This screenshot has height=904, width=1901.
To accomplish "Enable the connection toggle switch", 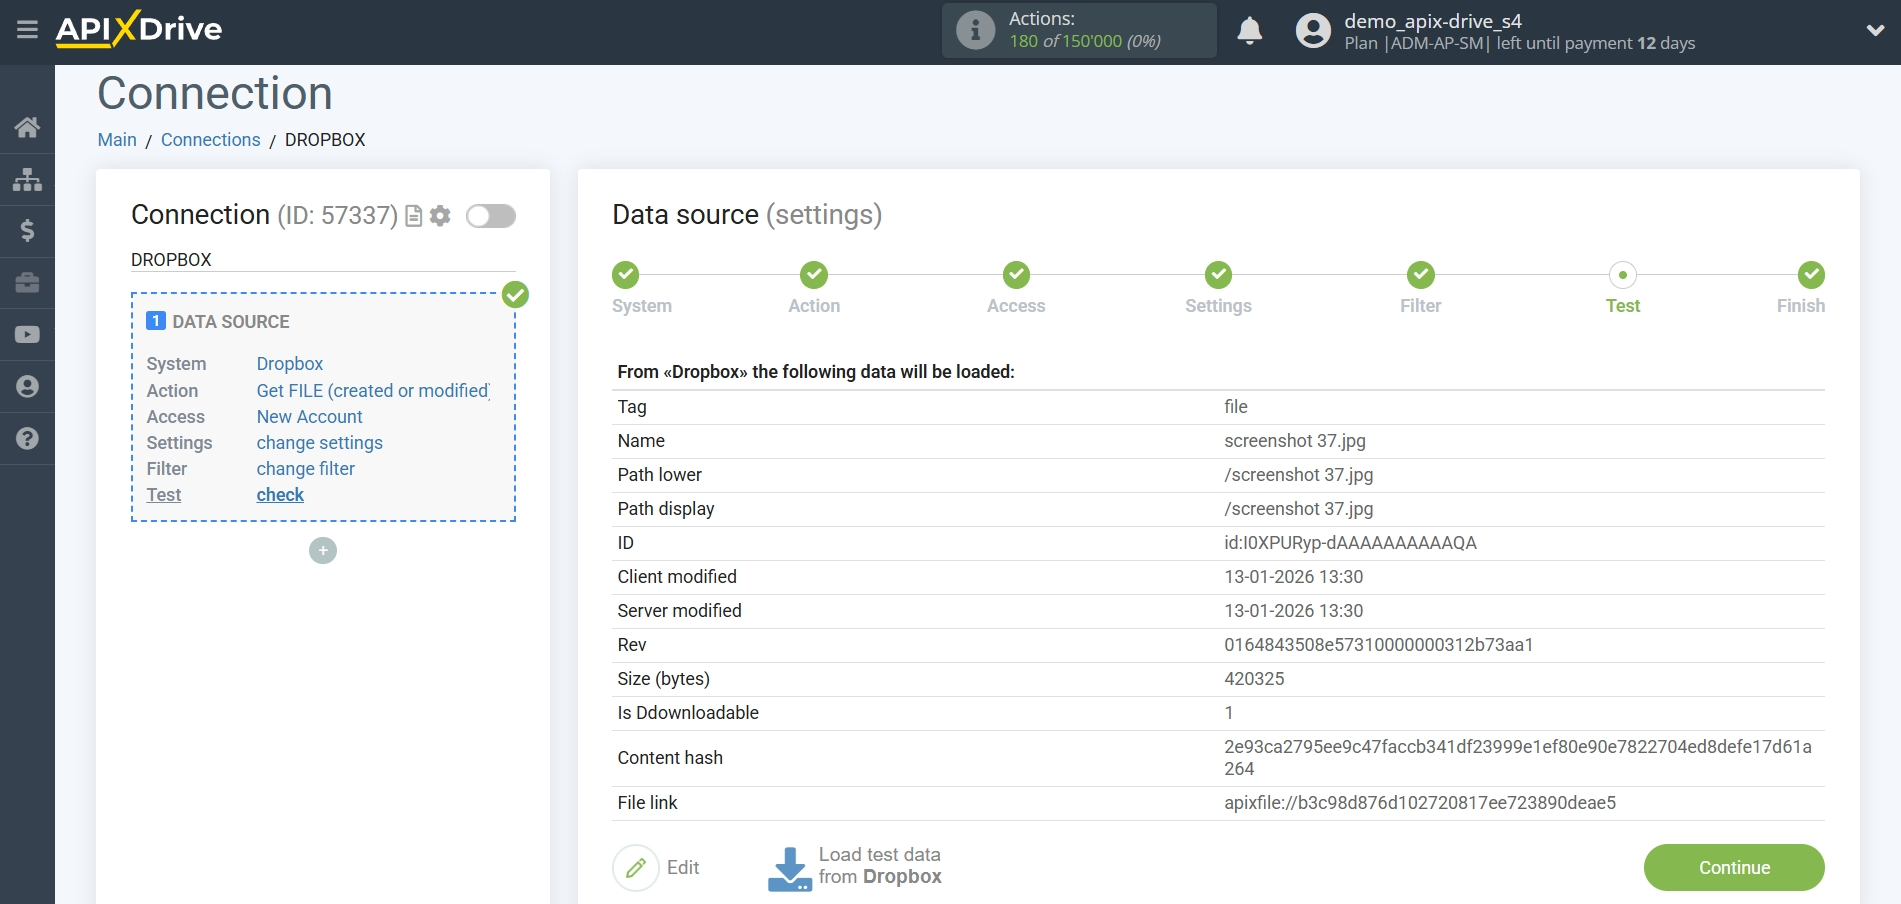I will (490, 215).
